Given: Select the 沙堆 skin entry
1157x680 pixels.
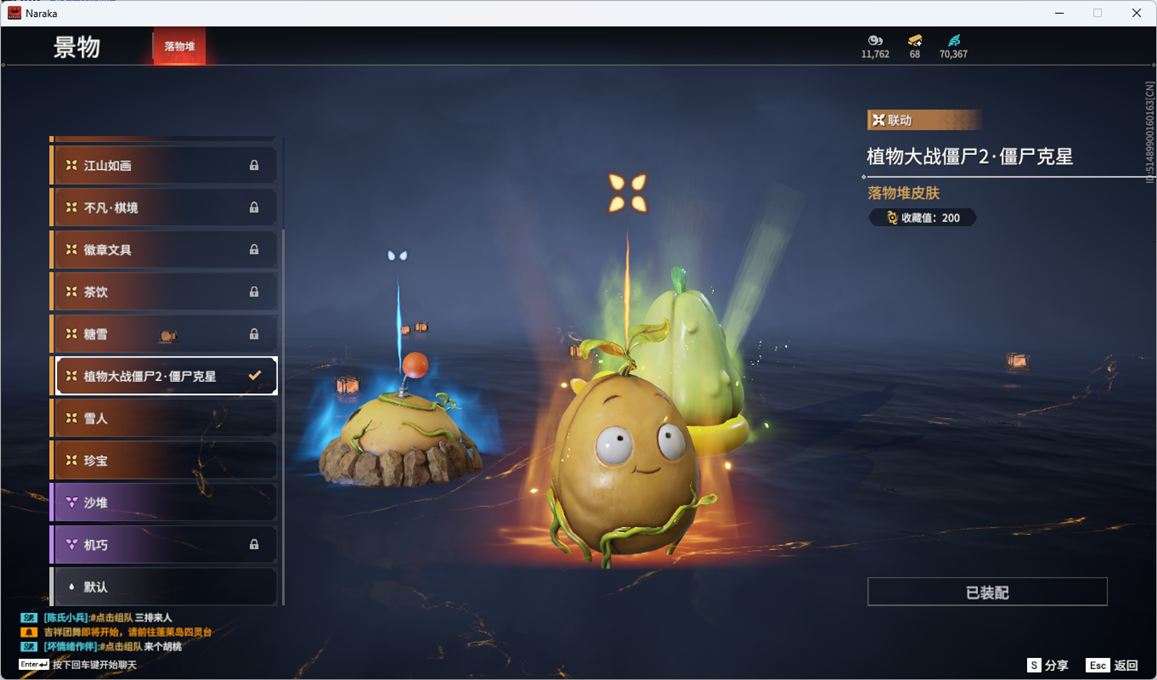Looking at the screenshot, I should (163, 502).
